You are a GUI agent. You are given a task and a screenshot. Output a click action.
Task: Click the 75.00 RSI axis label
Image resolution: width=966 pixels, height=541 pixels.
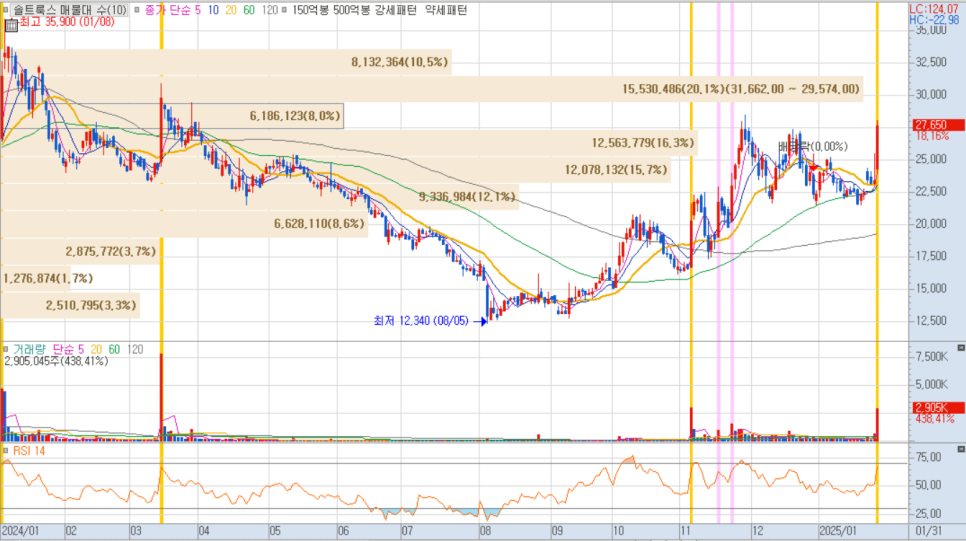928,457
